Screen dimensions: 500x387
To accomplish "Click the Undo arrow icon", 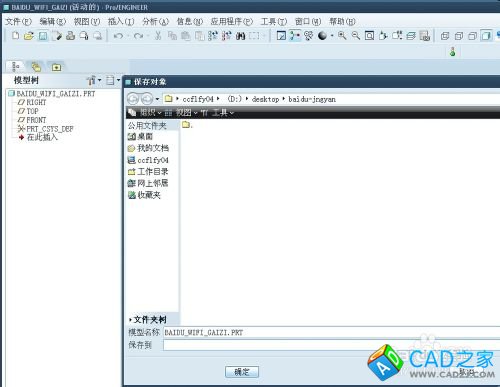I will click(x=118, y=35).
